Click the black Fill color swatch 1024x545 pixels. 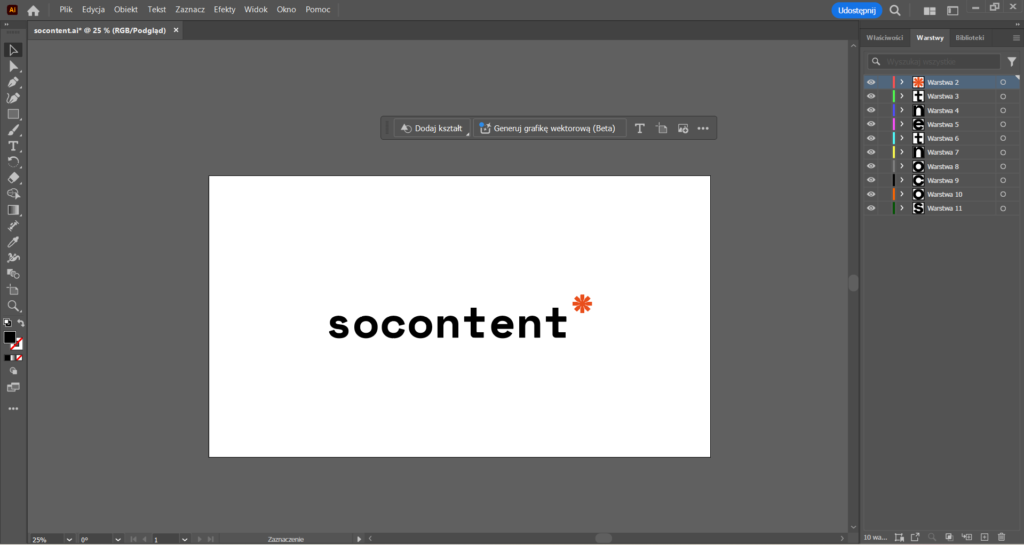9,337
